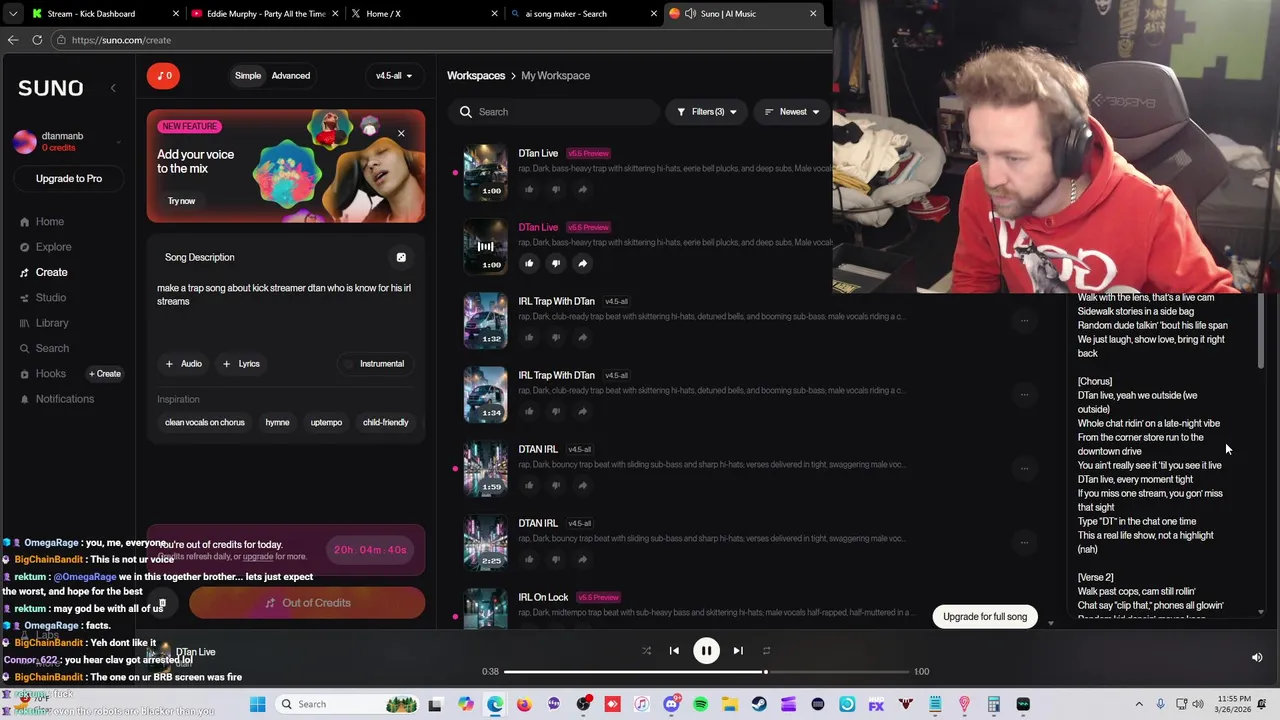Add Lyrics to the song
The height and width of the screenshot is (720, 1280).
coord(241,364)
